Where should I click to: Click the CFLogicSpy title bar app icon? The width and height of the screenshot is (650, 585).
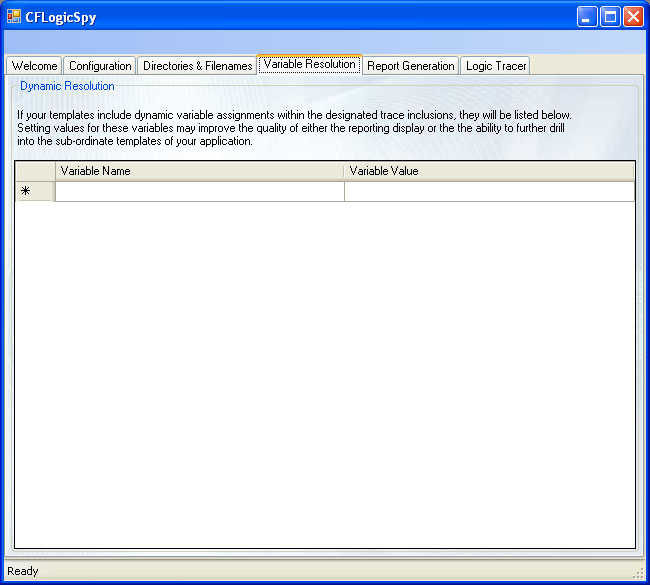click(x=14, y=17)
